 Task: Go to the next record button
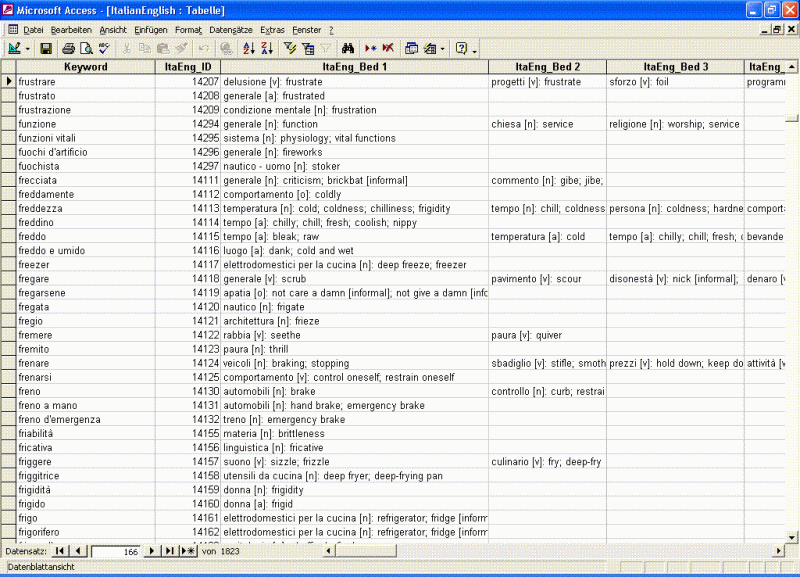point(152,551)
